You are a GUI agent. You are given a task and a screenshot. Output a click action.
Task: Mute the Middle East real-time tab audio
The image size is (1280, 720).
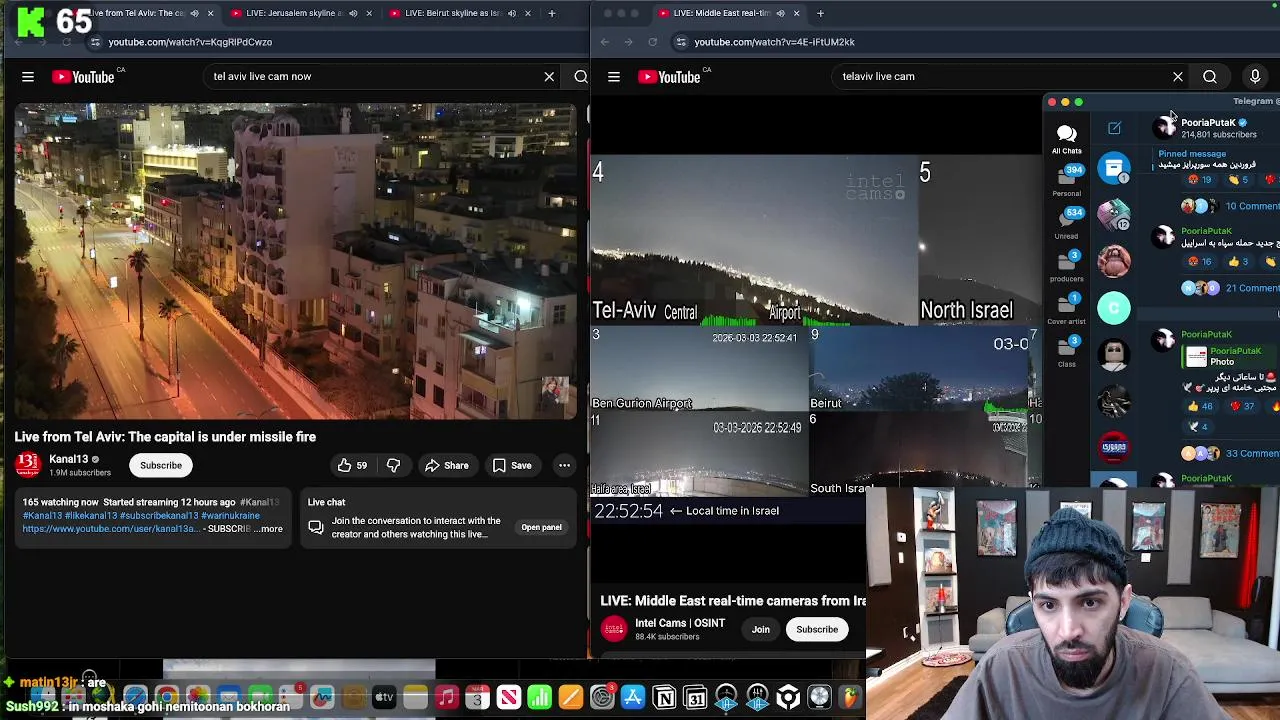pos(780,13)
